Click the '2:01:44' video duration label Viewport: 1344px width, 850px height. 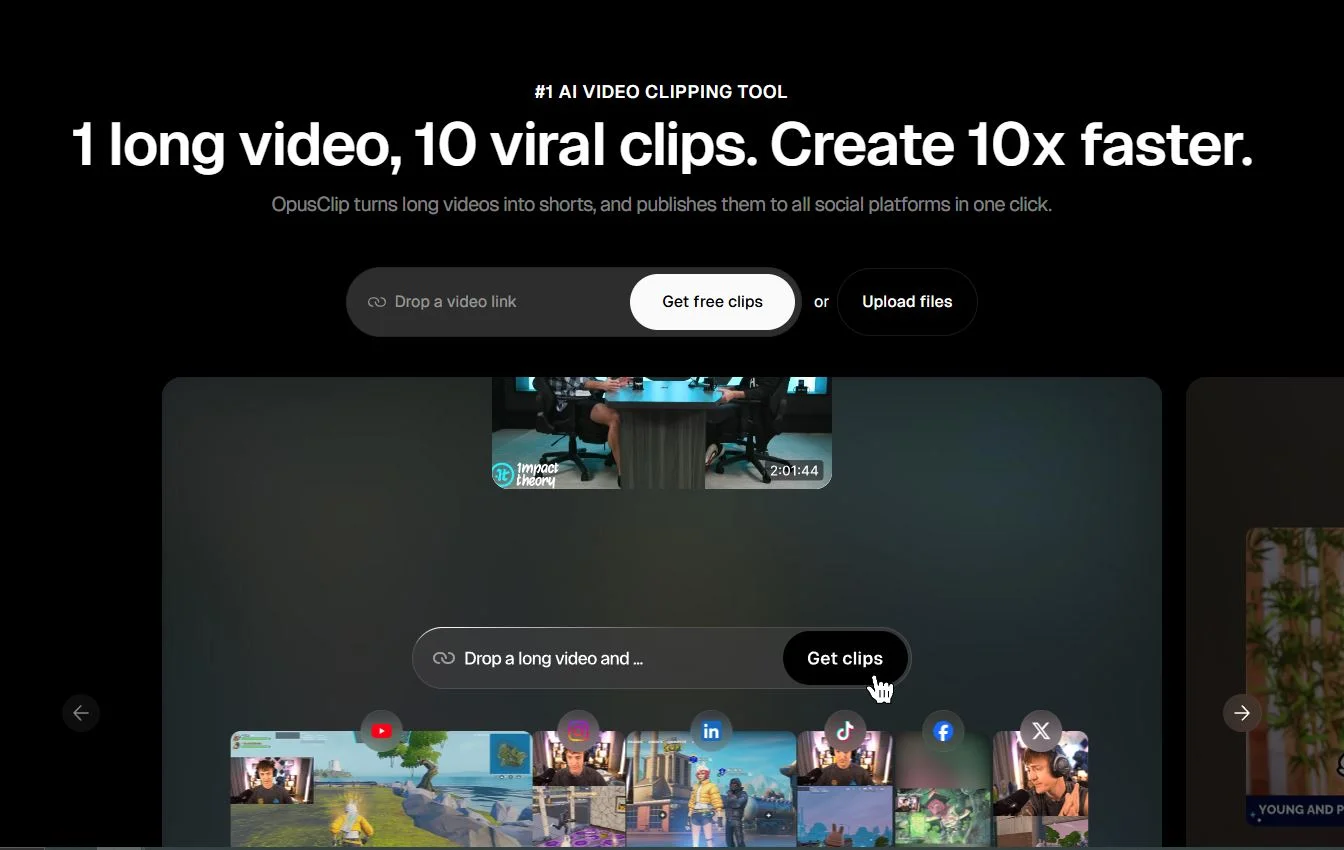[x=794, y=470]
